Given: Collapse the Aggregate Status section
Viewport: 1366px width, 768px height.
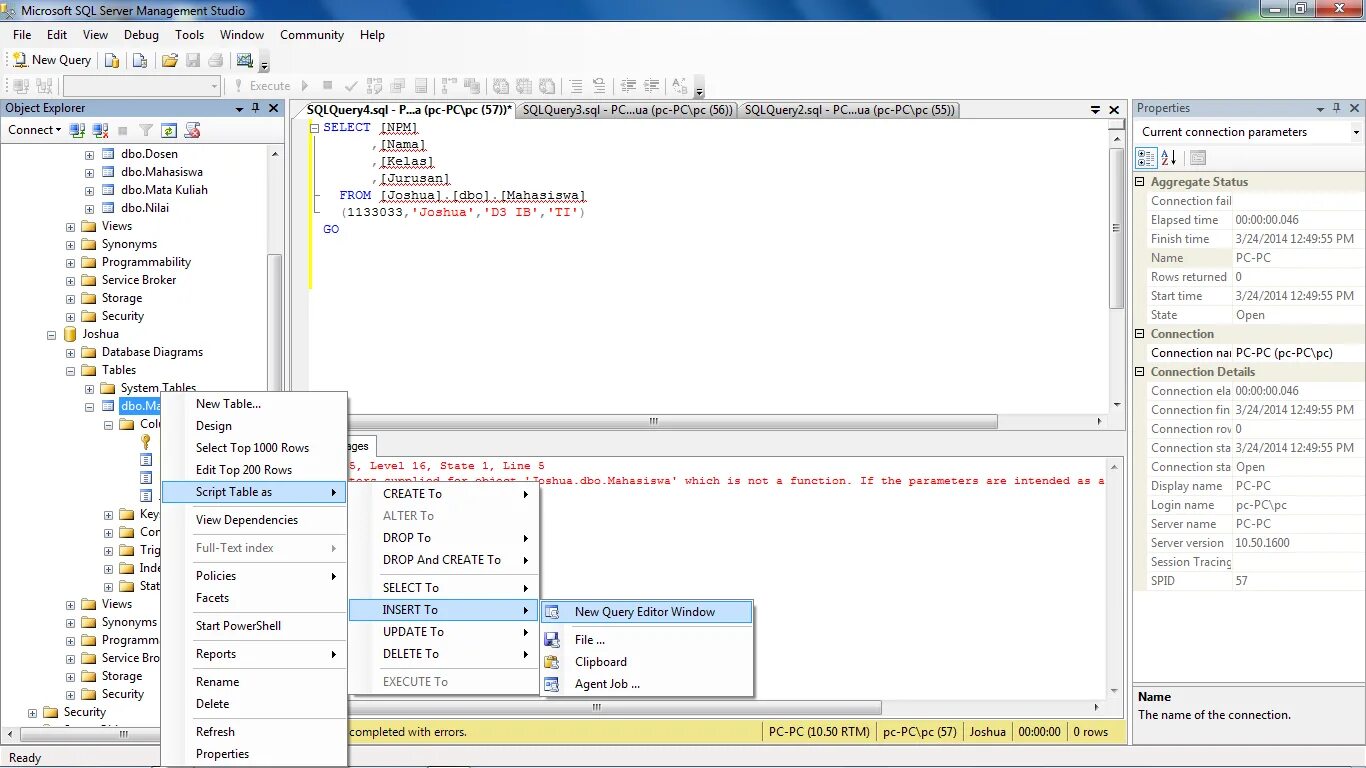Looking at the screenshot, I should [x=1141, y=182].
